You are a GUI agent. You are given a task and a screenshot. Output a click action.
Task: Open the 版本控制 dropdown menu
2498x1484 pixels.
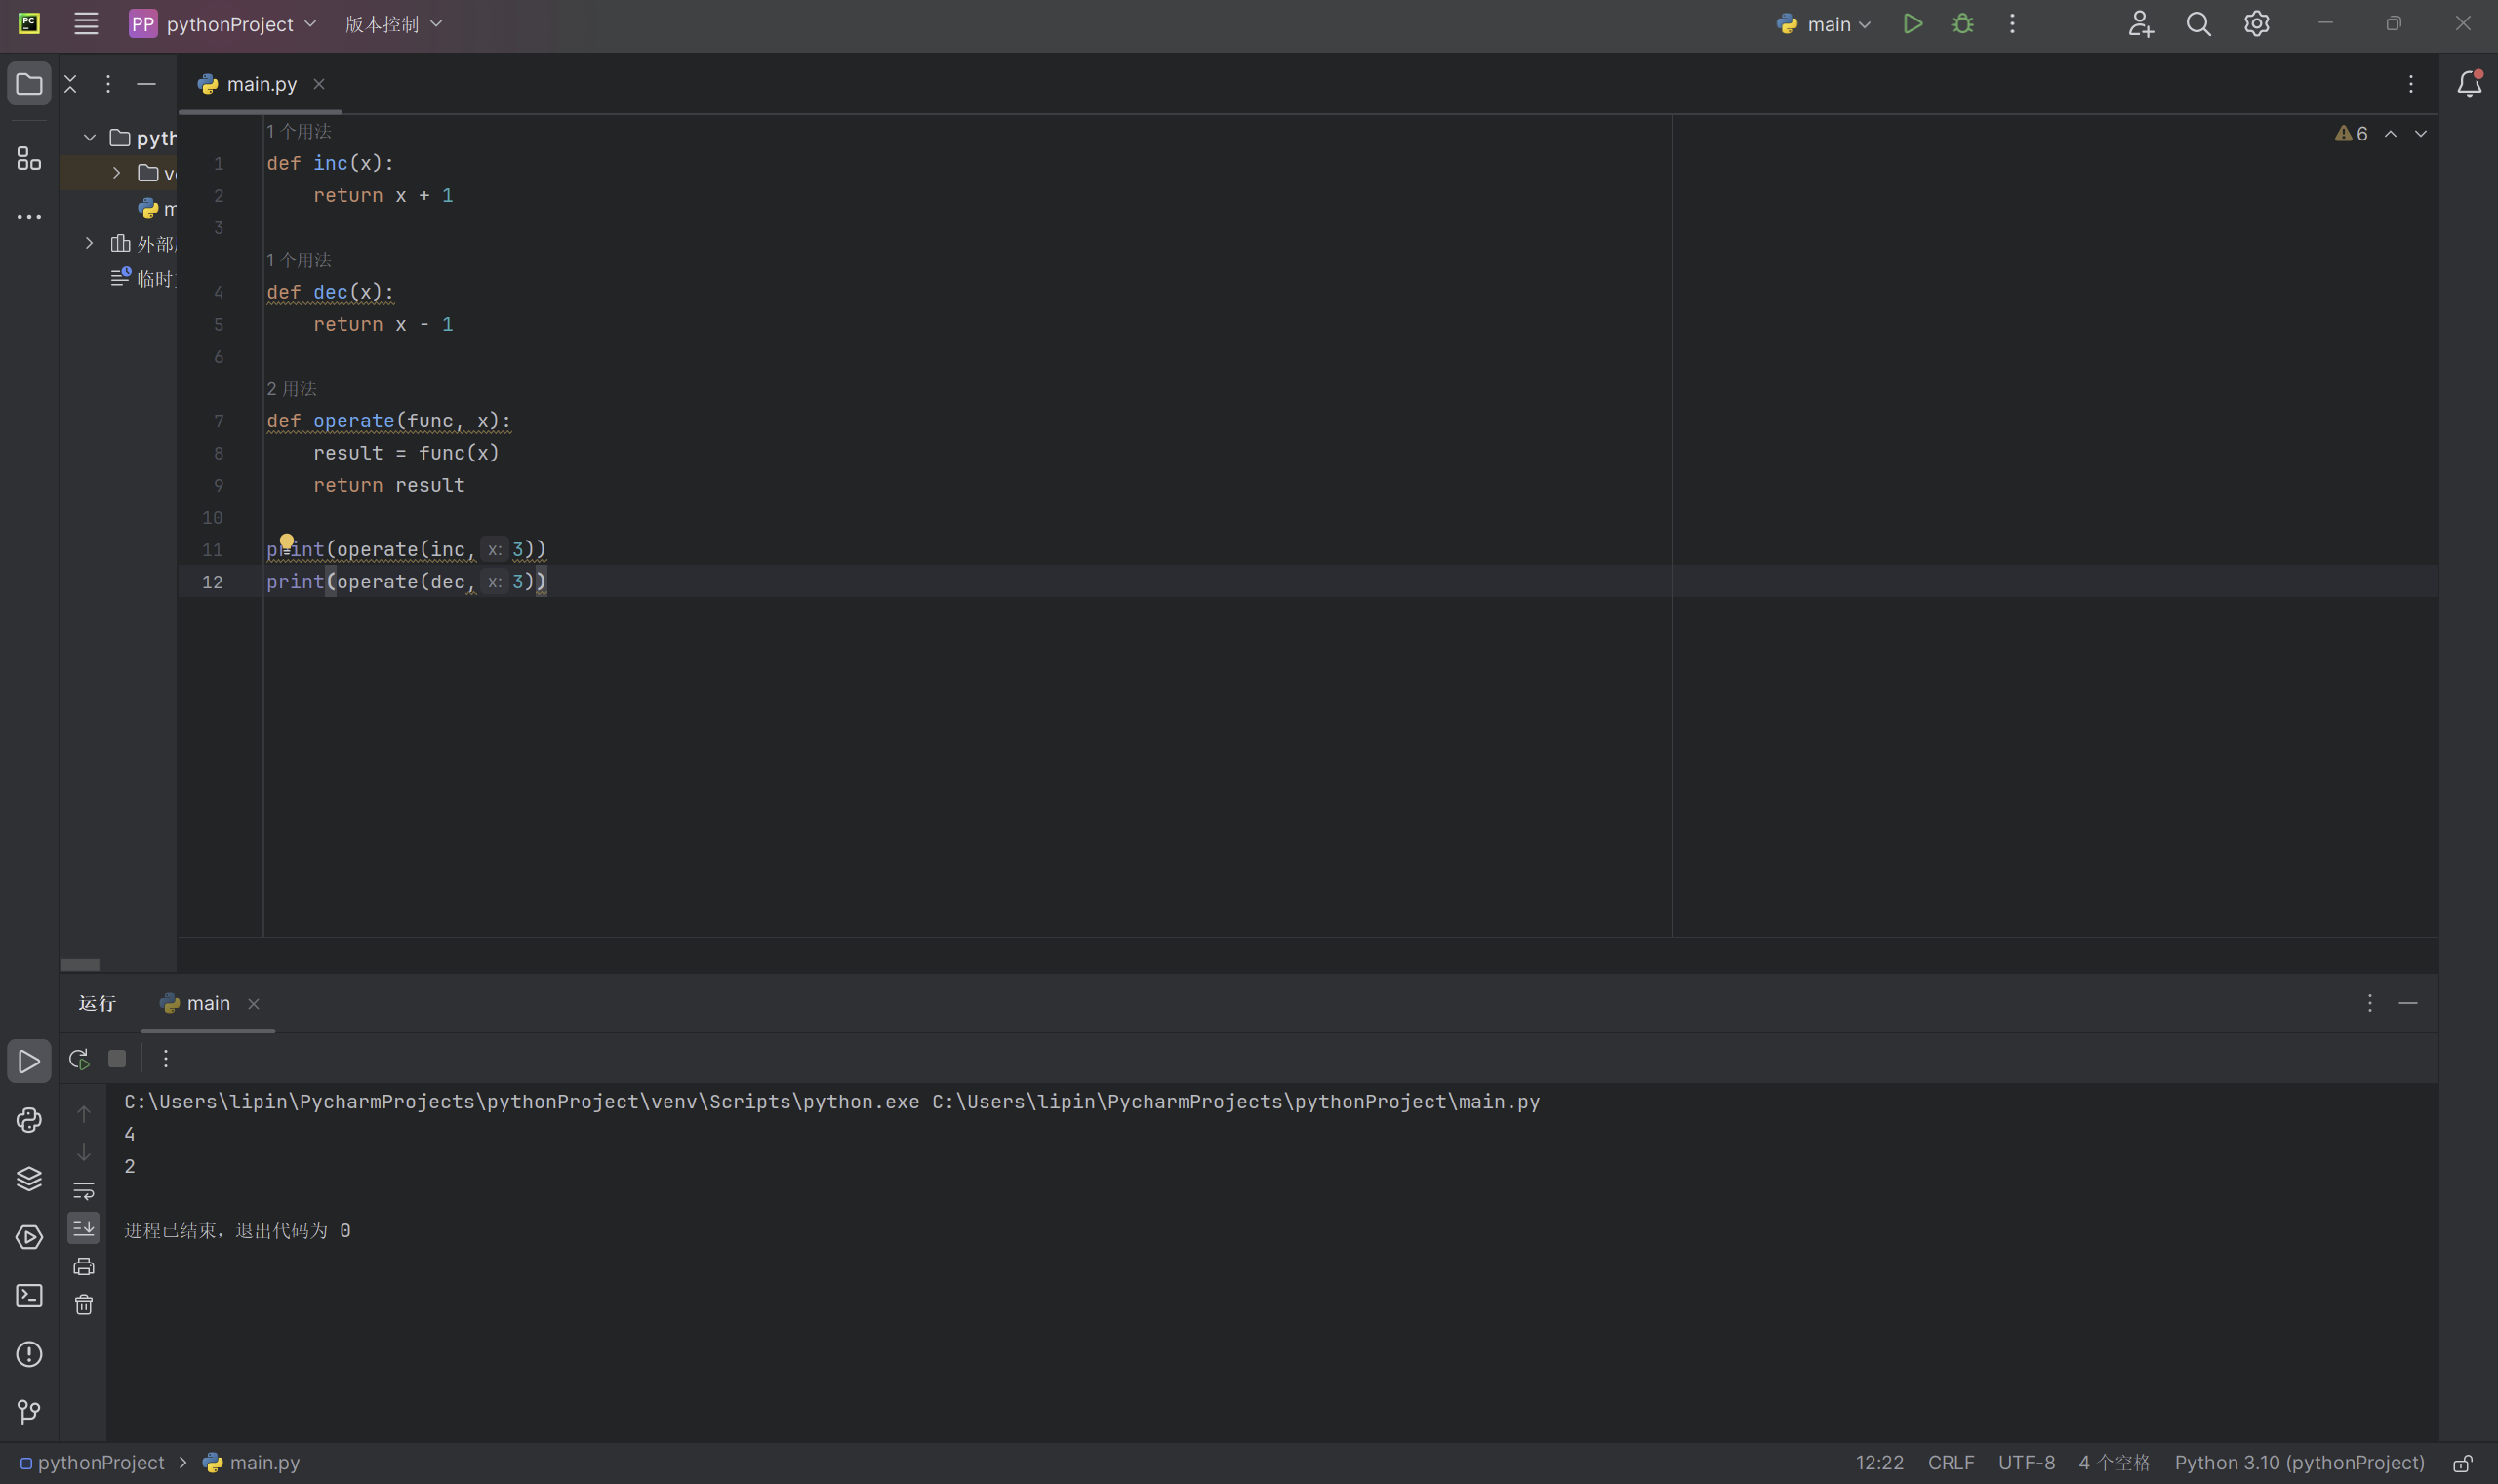[x=393, y=24]
